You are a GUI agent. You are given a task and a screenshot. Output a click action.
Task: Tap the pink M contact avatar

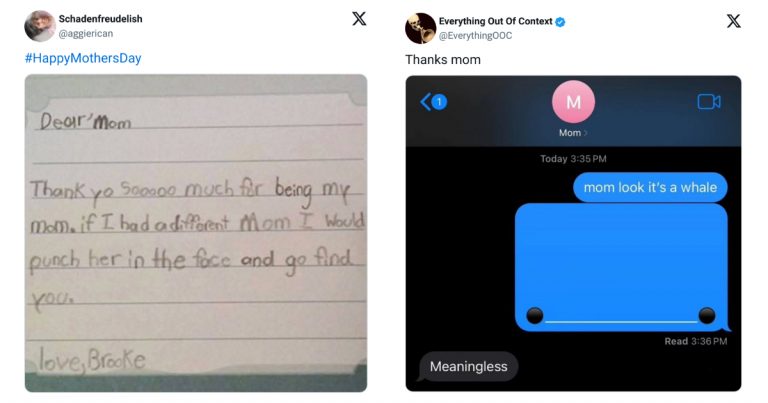pyautogui.click(x=573, y=102)
